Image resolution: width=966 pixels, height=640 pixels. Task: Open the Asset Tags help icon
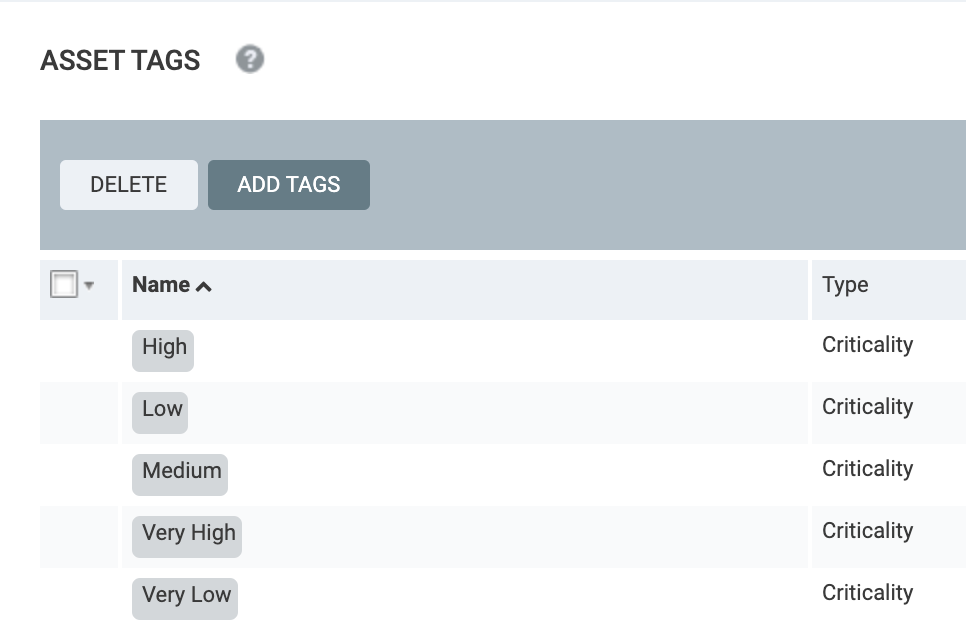coord(250,60)
